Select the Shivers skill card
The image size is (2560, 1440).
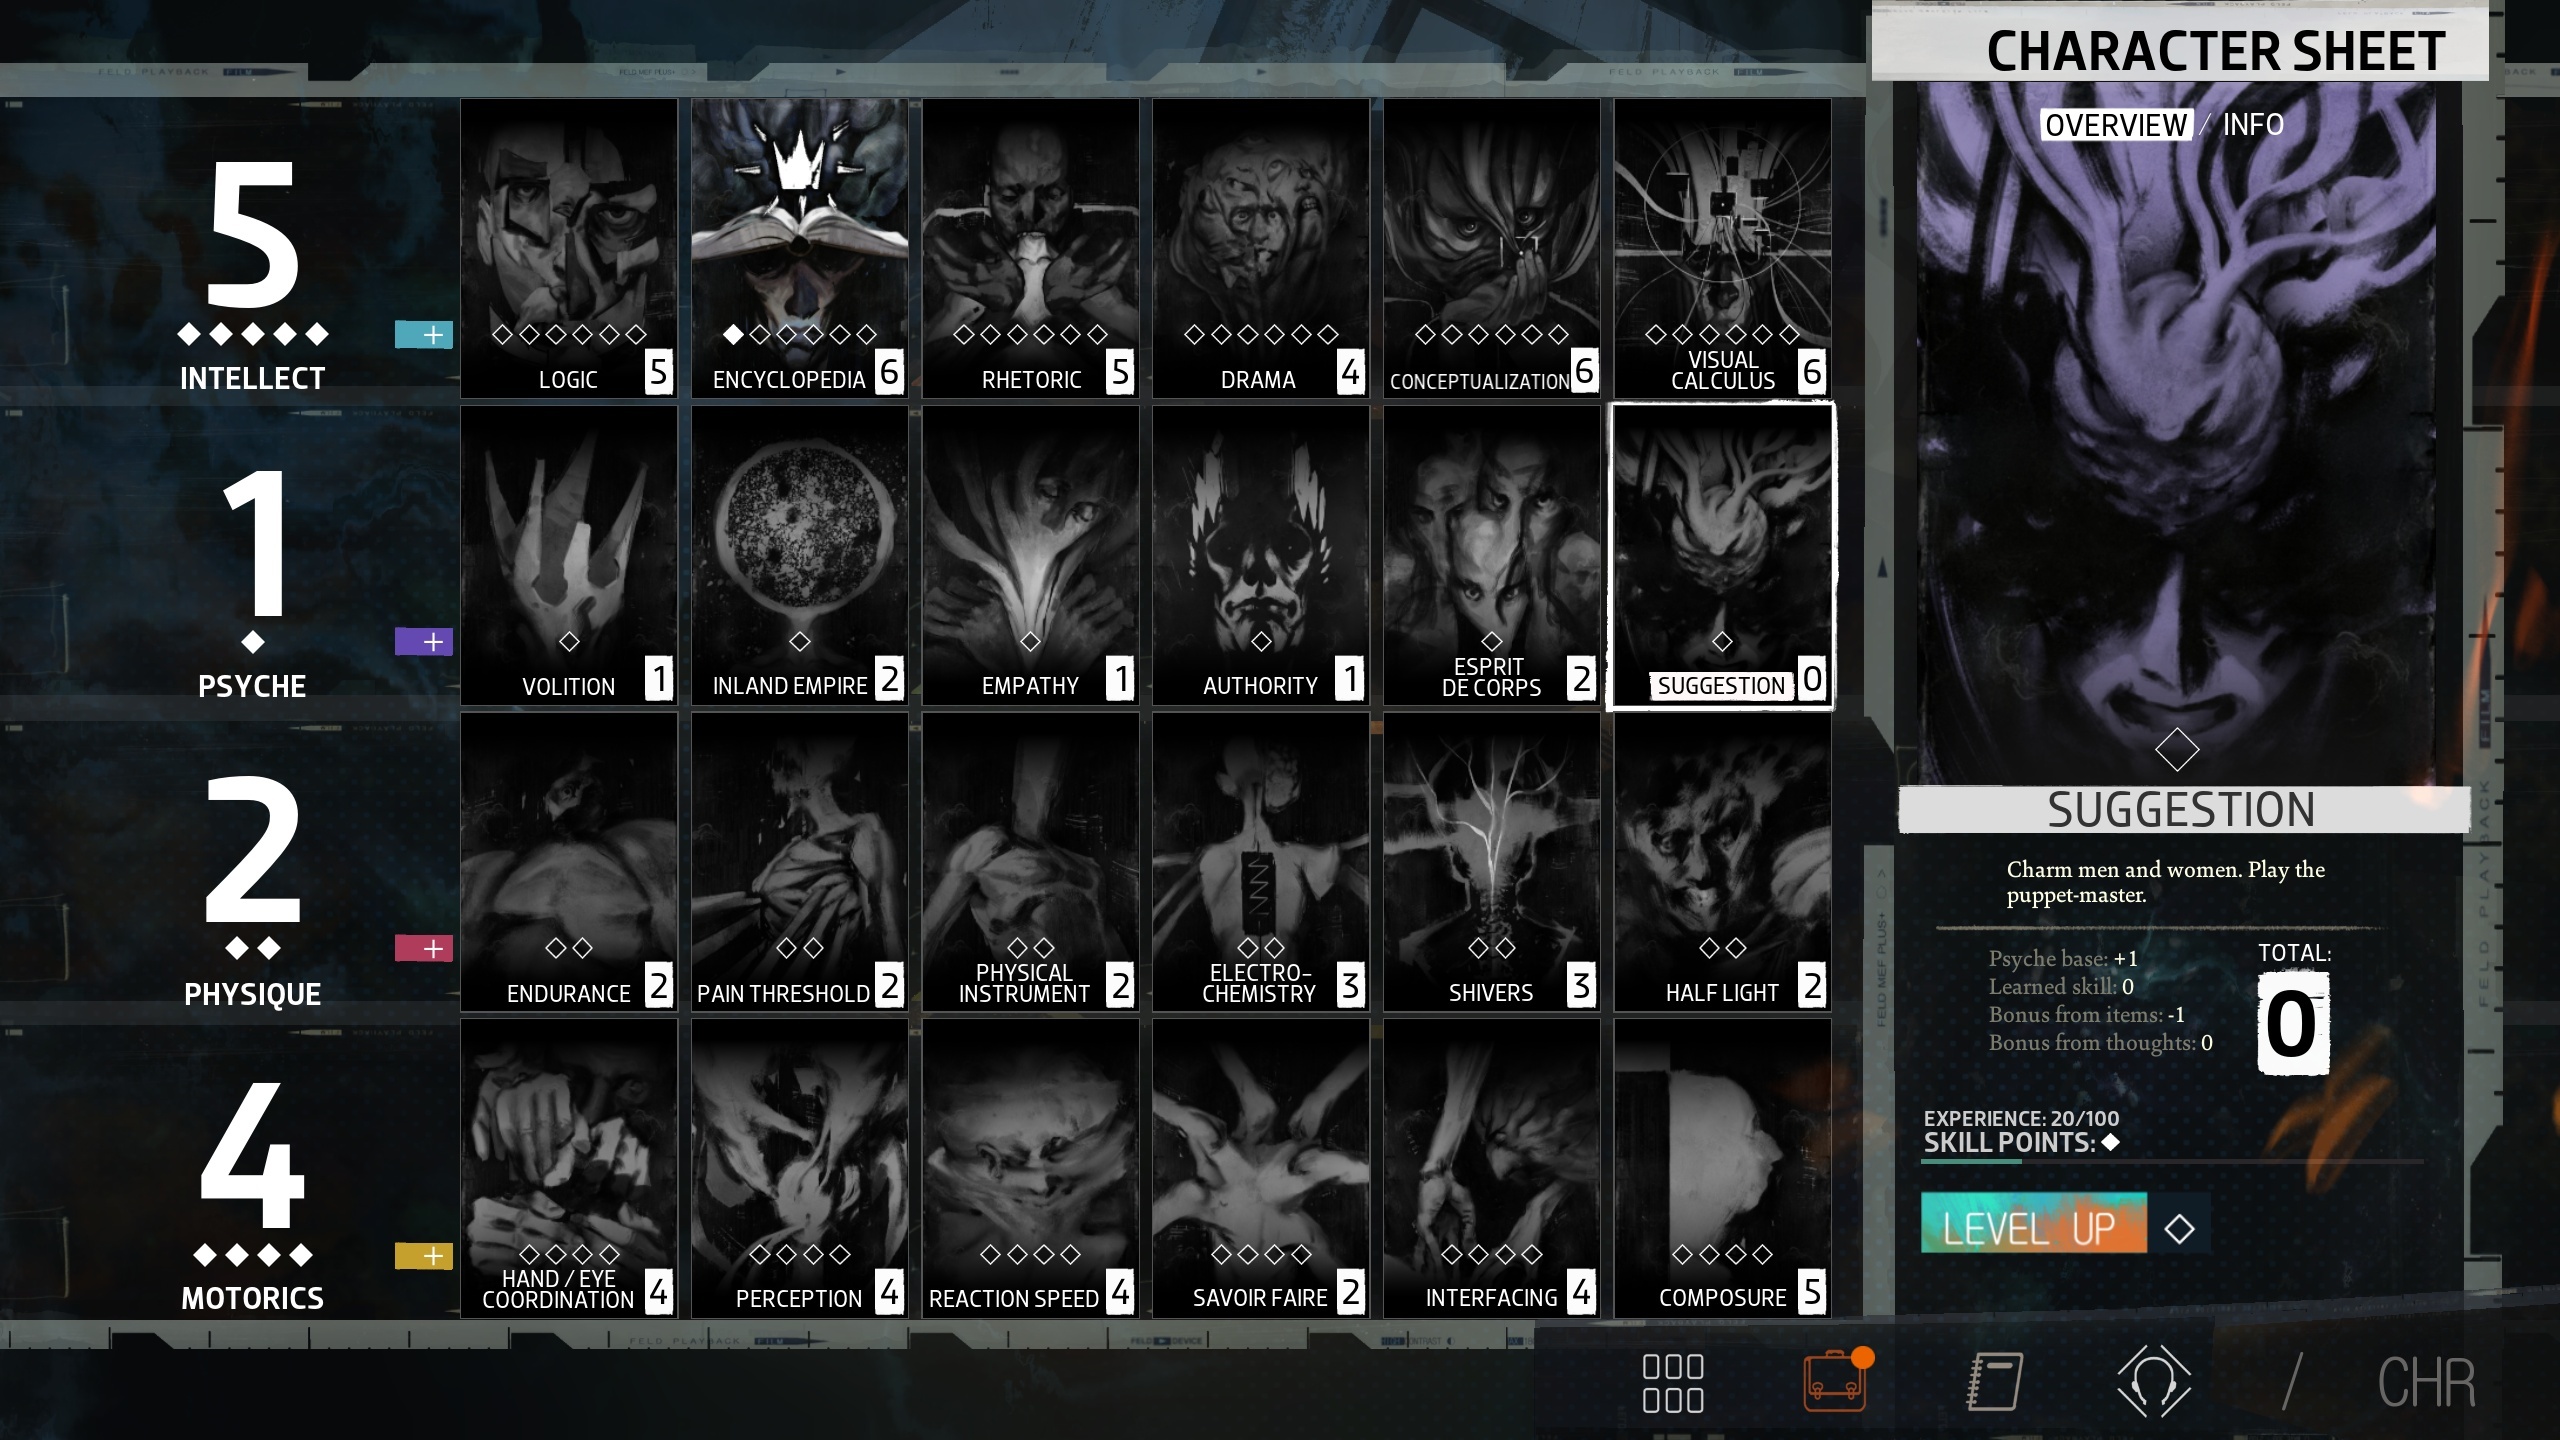(x=1492, y=862)
